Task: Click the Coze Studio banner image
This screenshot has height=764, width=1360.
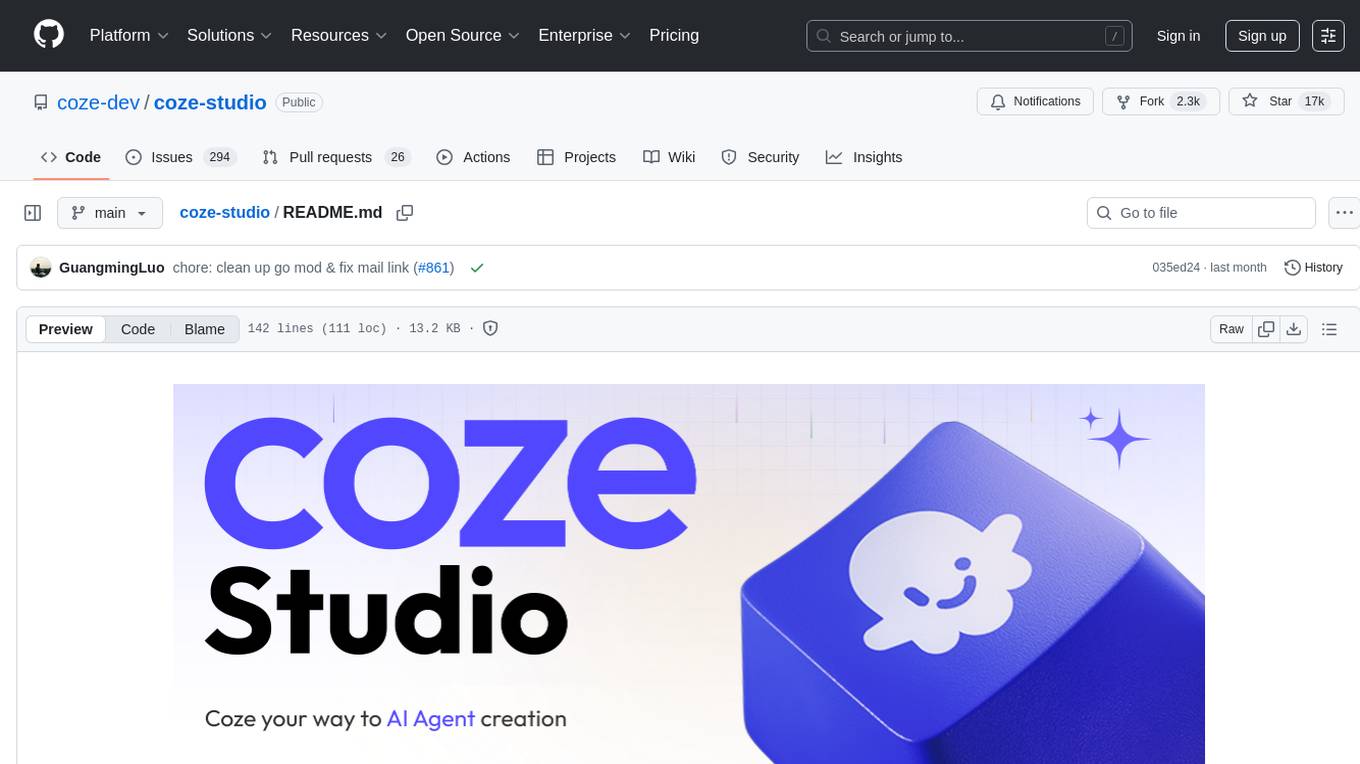Action: [689, 574]
